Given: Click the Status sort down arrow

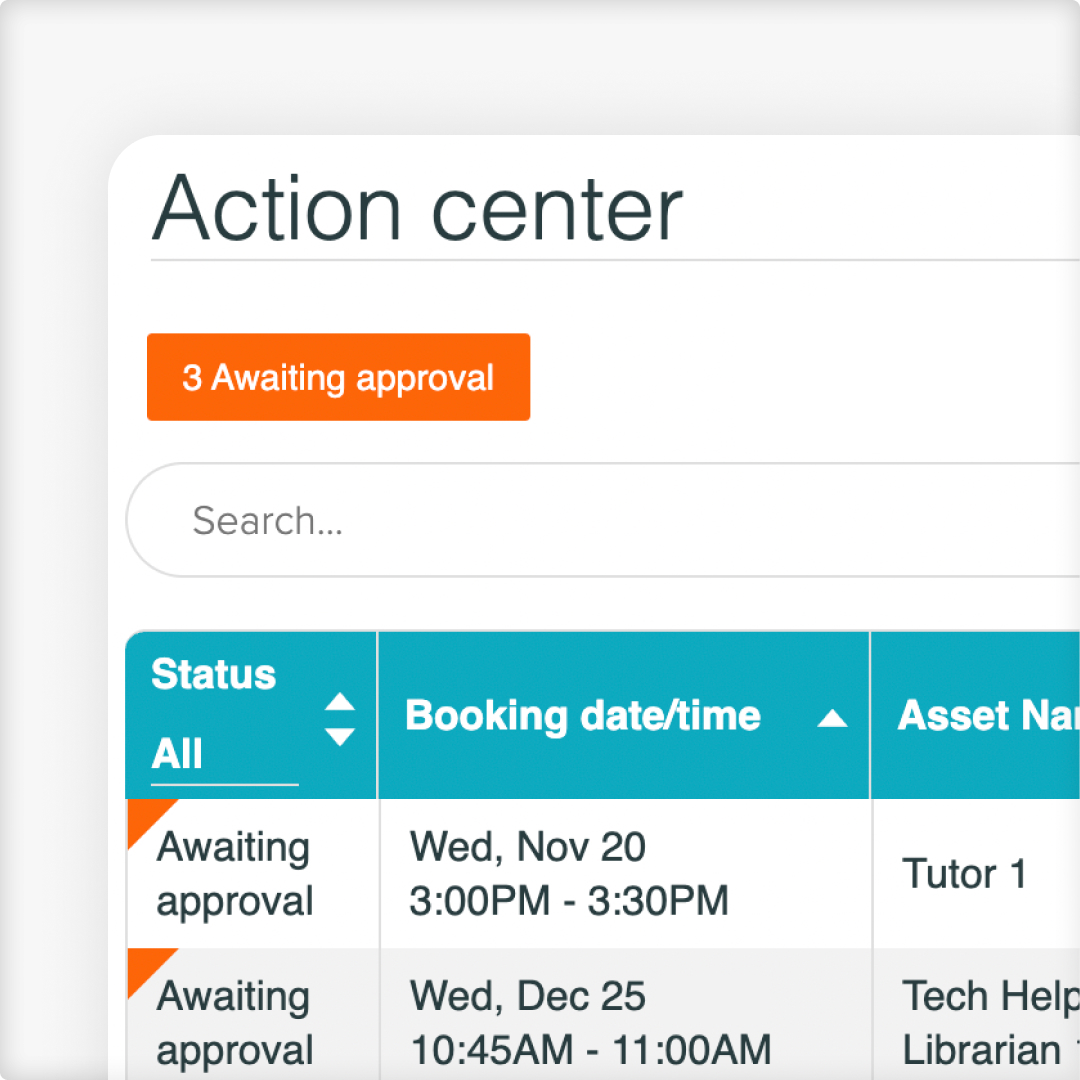Looking at the screenshot, I should 340,737.
